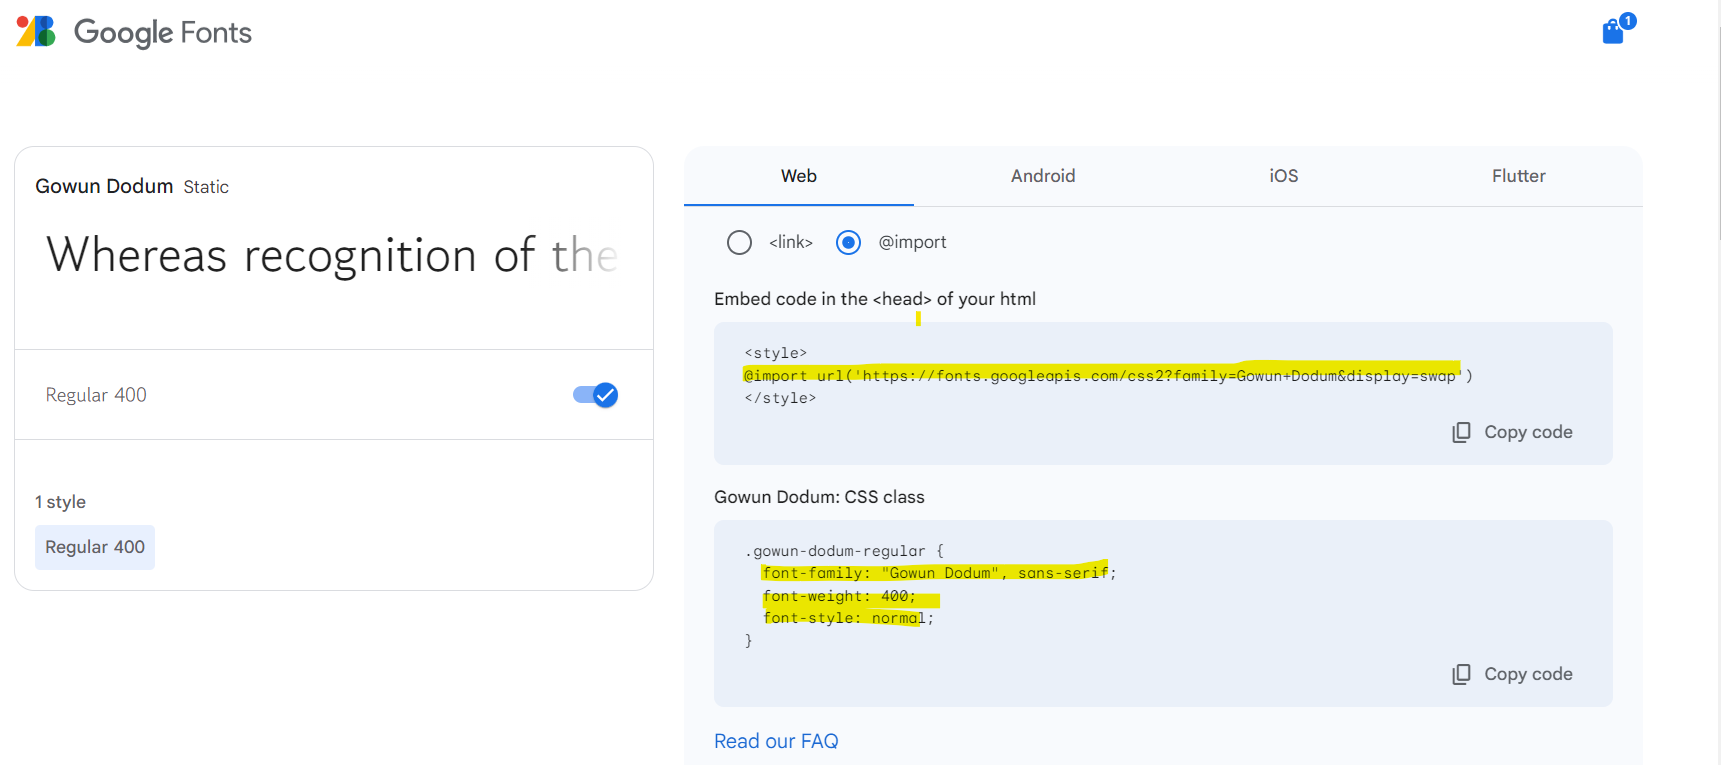Viewport: 1721px width, 765px height.
Task: Click the copy icon for embed code
Action: (1461, 432)
